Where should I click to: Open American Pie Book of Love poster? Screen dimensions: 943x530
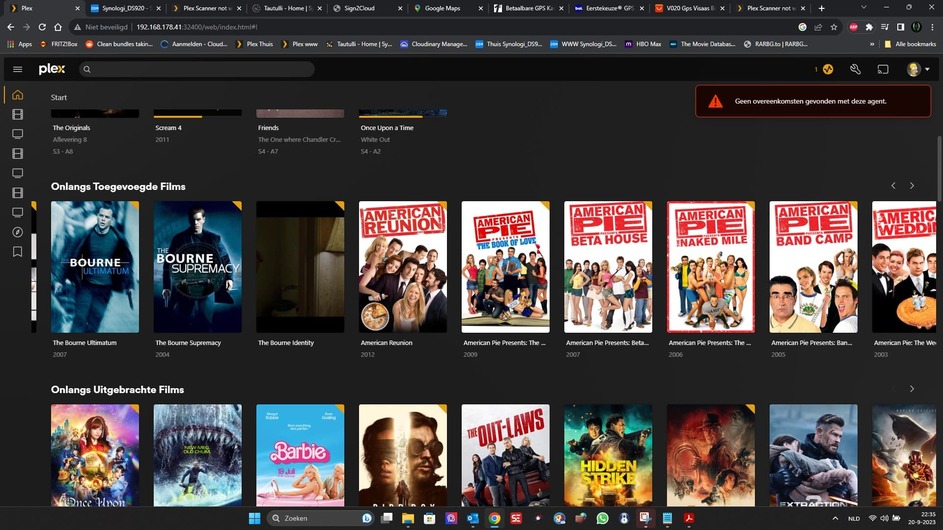(x=505, y=267)
